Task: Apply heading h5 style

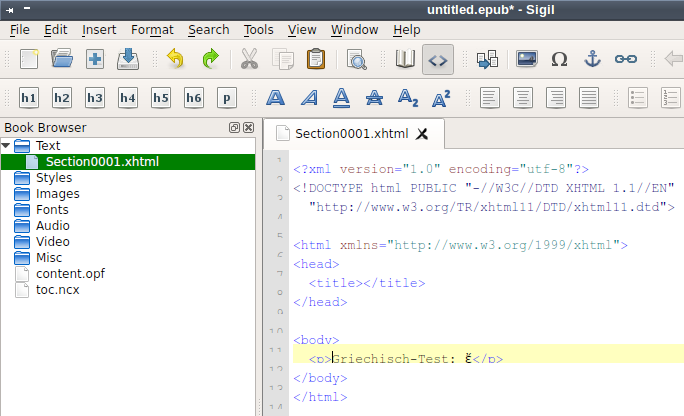Action: point(161,98)
